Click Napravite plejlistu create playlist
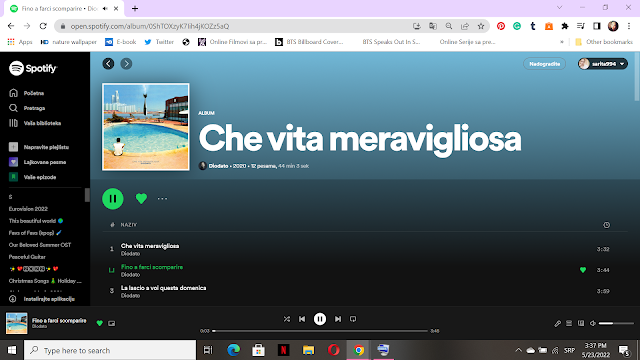 39,147
